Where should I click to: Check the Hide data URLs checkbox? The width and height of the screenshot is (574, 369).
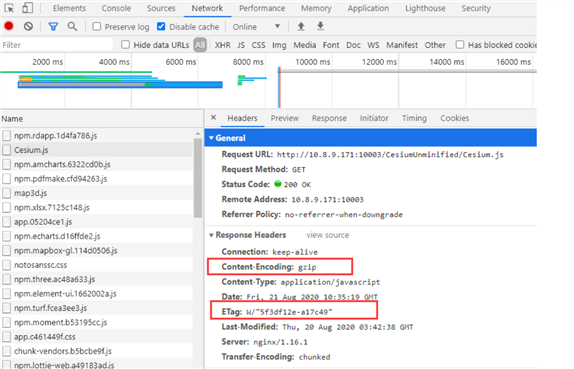(x=126, y=45)
